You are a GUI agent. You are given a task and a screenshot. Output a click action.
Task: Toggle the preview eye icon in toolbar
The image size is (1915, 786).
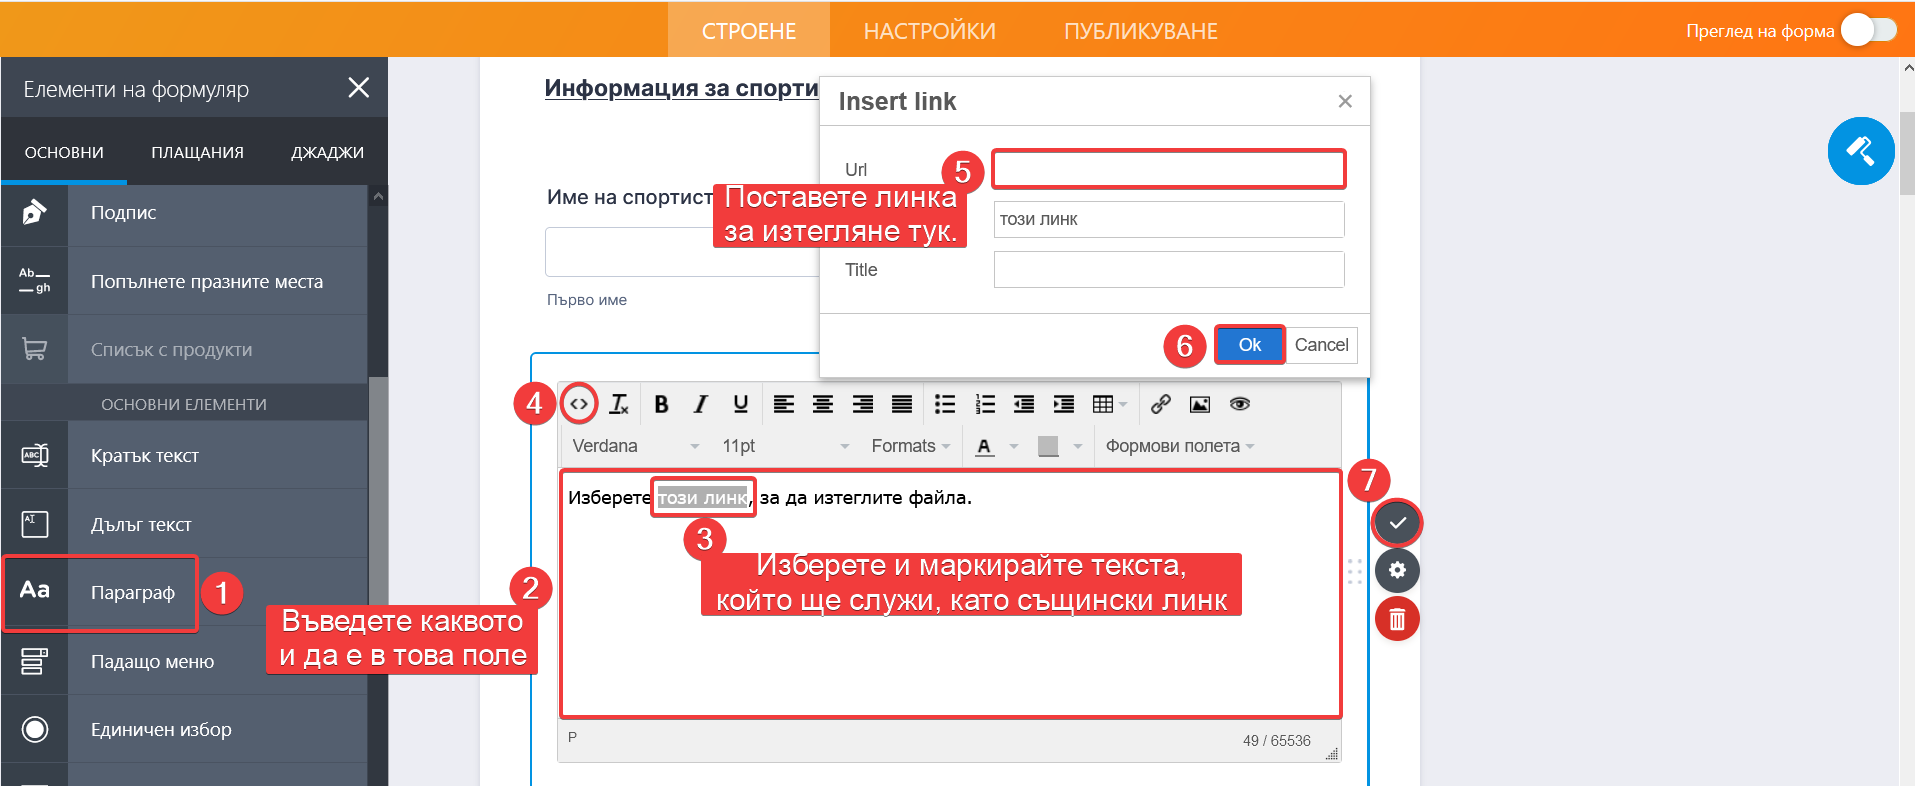[1240, 404]
